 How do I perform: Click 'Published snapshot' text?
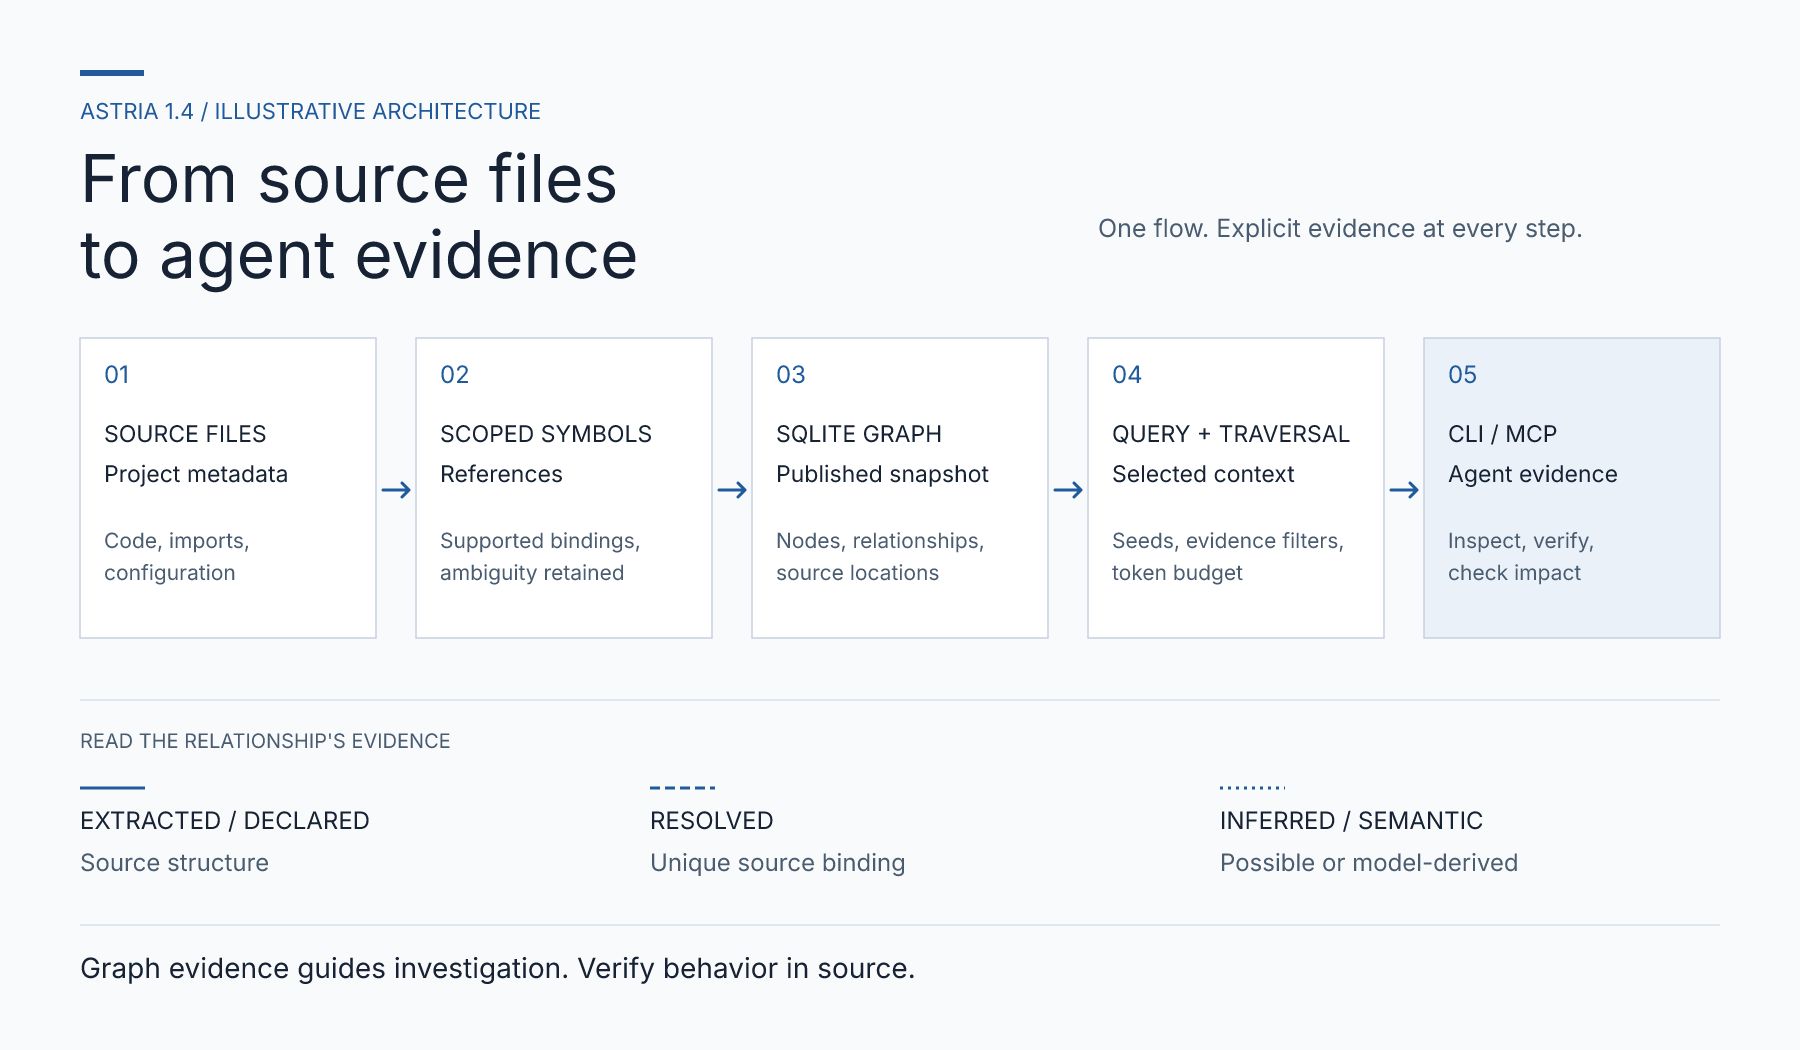tap(882, 474)
